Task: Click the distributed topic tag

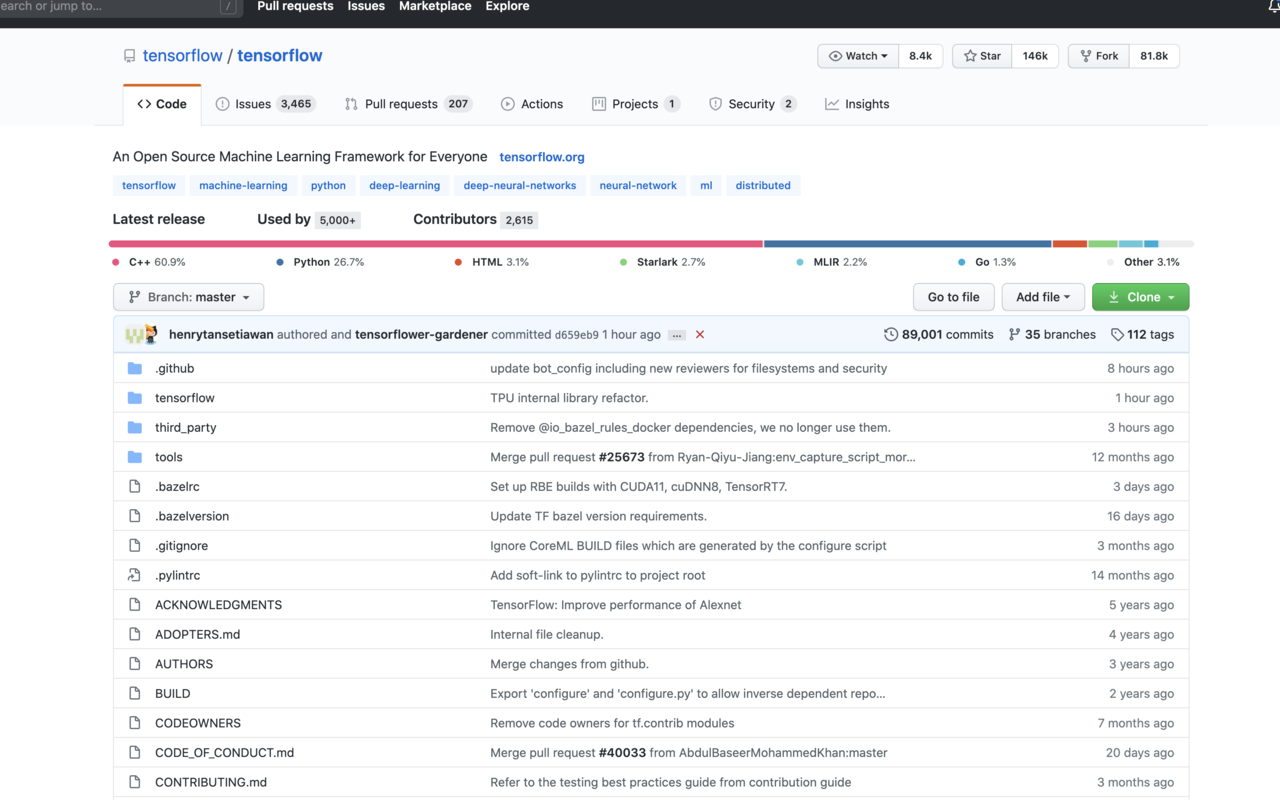Action: [x=763, y=185]
